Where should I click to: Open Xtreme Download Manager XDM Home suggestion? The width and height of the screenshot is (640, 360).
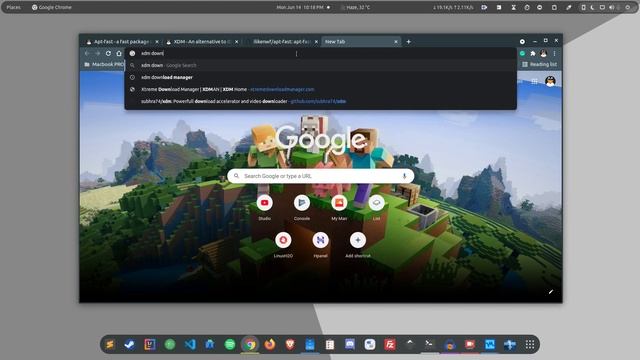tap(320, 89)
